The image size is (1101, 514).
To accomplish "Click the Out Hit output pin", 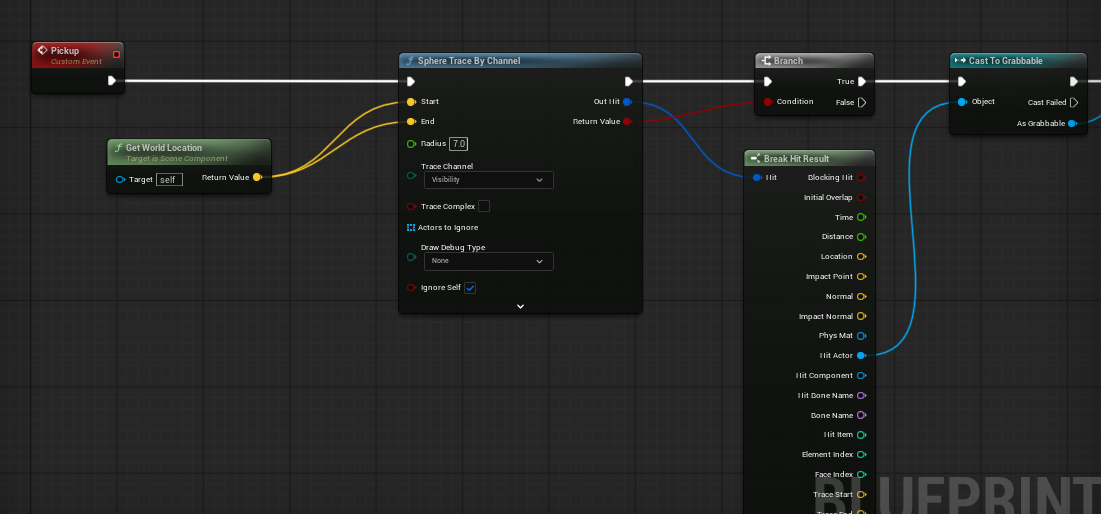I will [627, 102].
